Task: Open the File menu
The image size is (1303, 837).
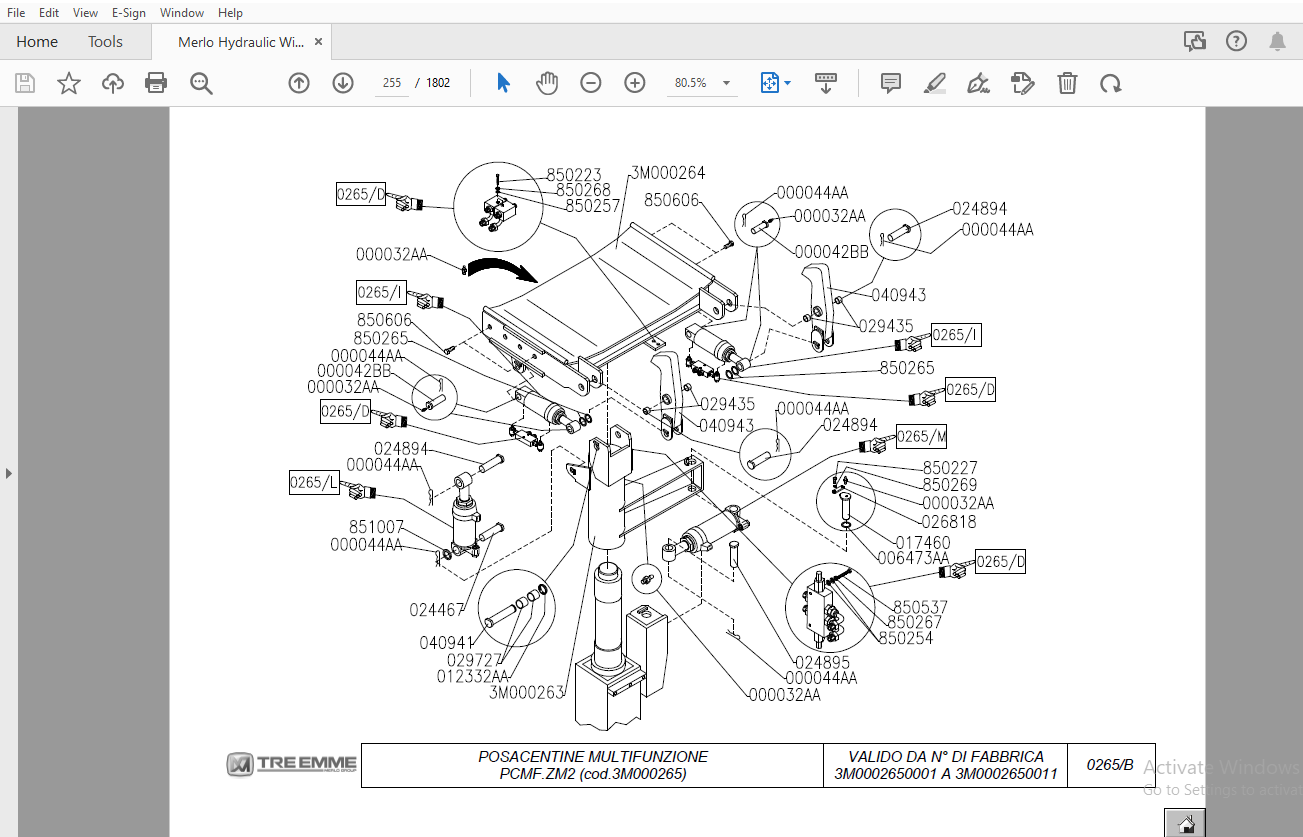Action: 16,12
